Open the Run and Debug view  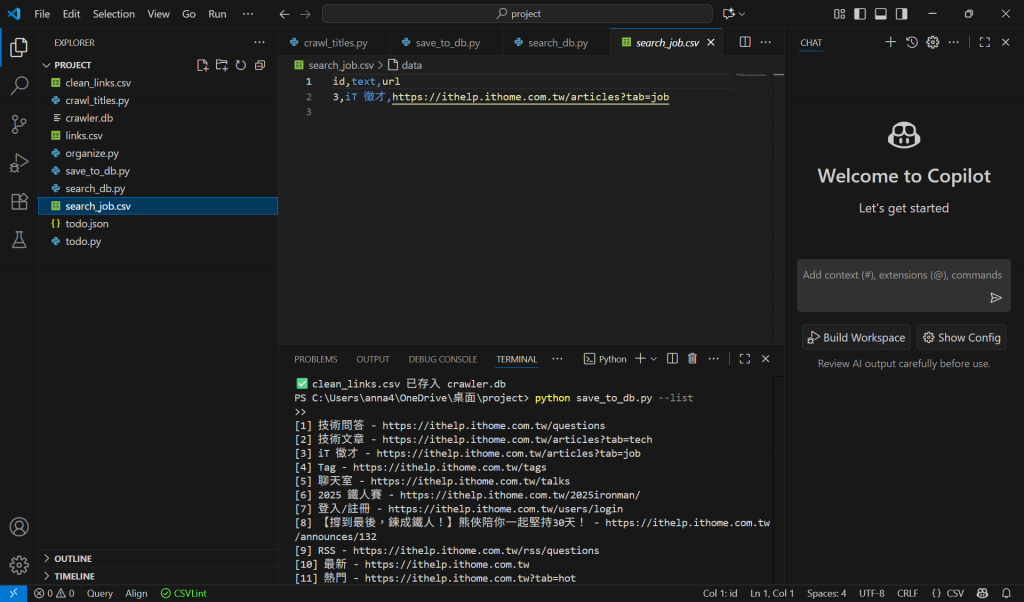(x=19, y=163)
